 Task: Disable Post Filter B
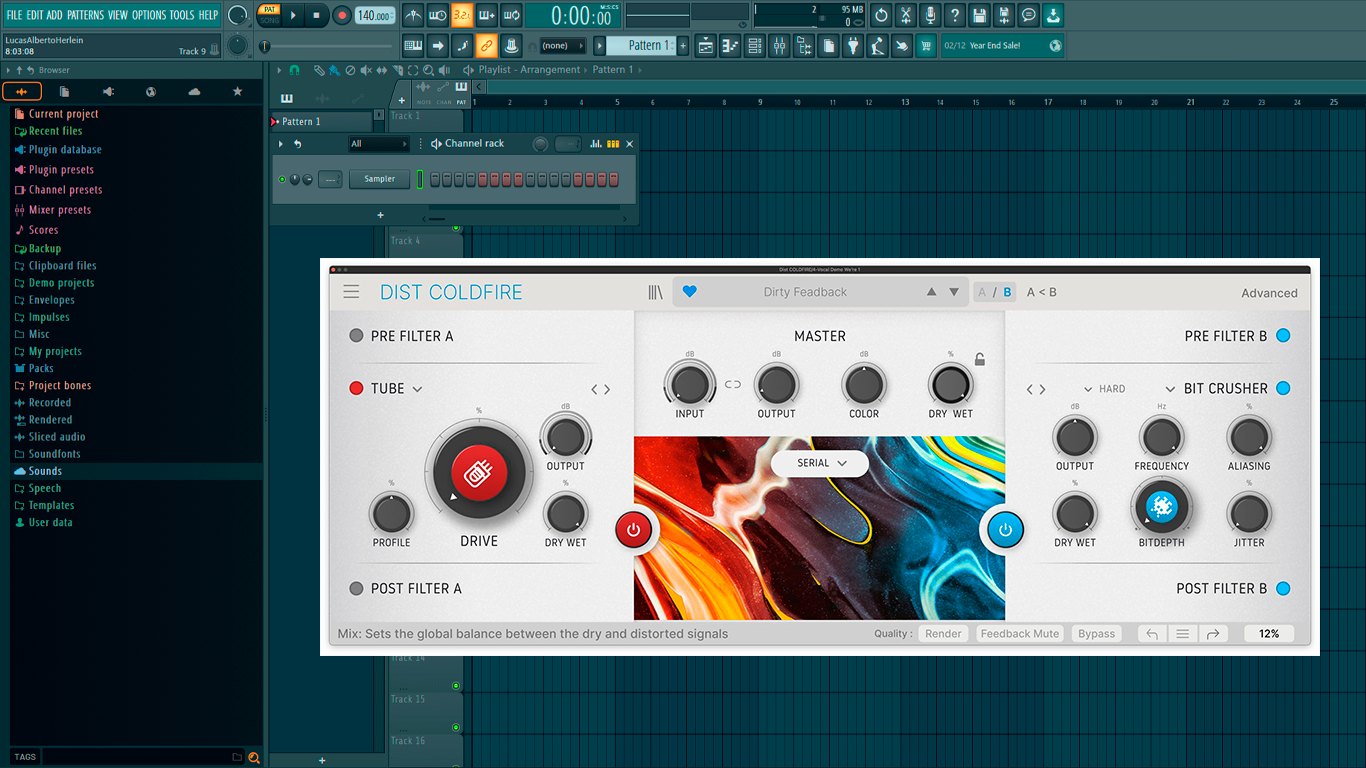(1283, 588)
